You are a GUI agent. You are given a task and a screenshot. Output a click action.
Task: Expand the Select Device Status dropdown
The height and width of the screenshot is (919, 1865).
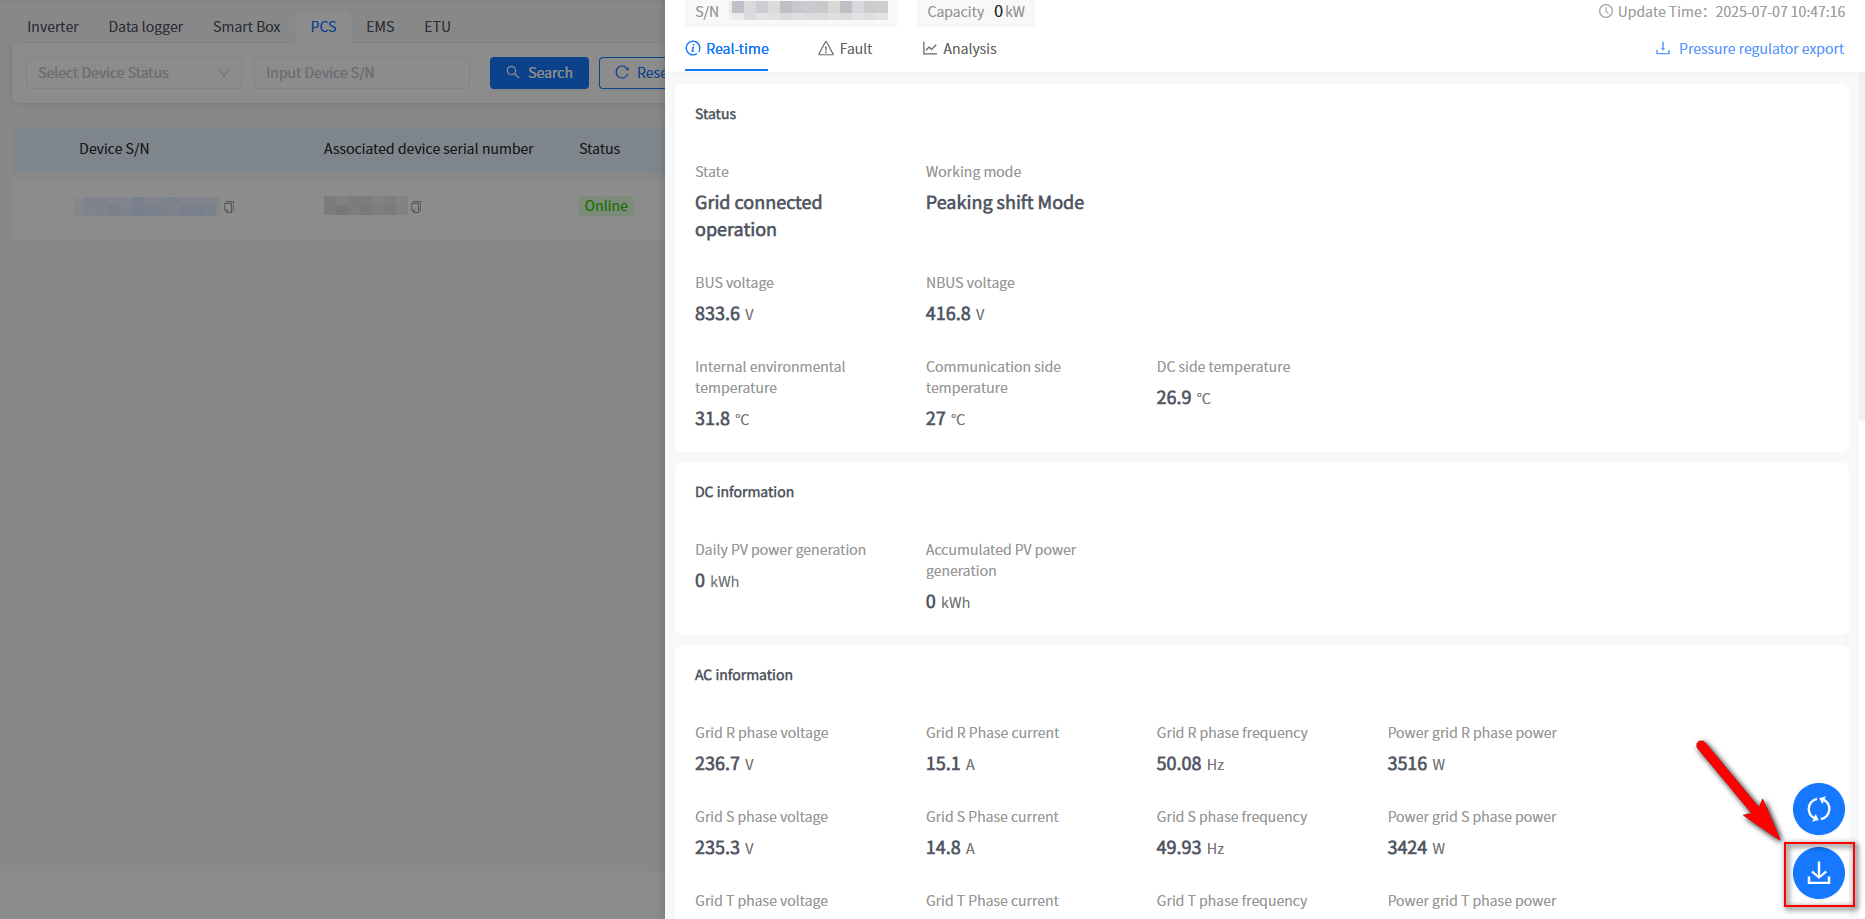tap(133, 73)
